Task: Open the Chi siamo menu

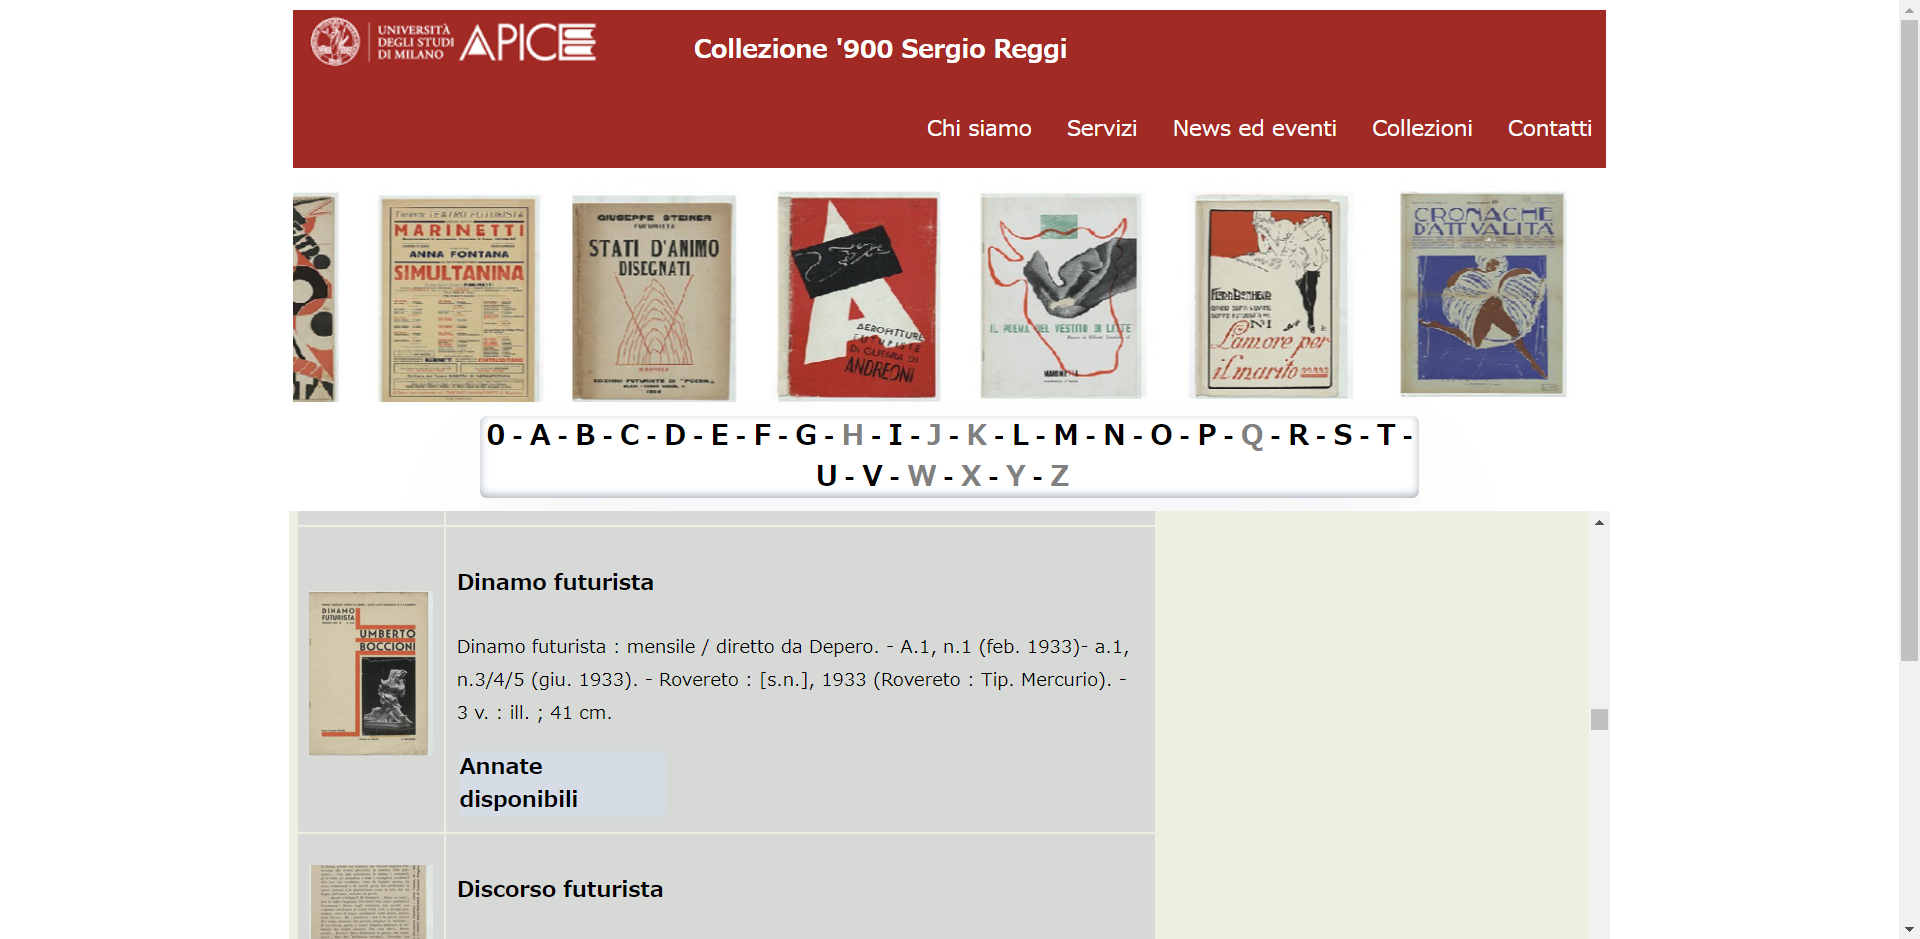Action: [x=978, y=128]
